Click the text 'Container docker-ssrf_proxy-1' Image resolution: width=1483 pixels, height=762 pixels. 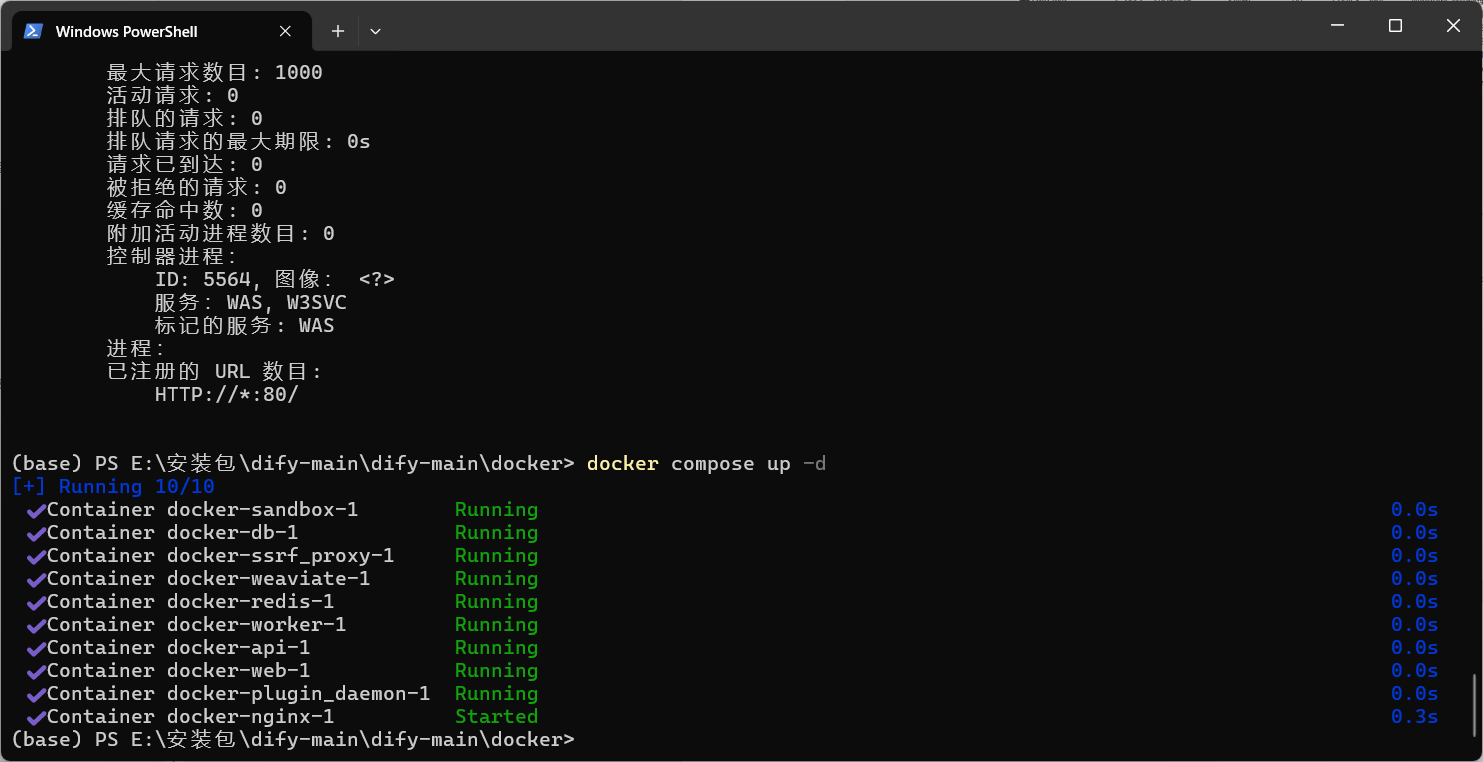tap(220, 556)
